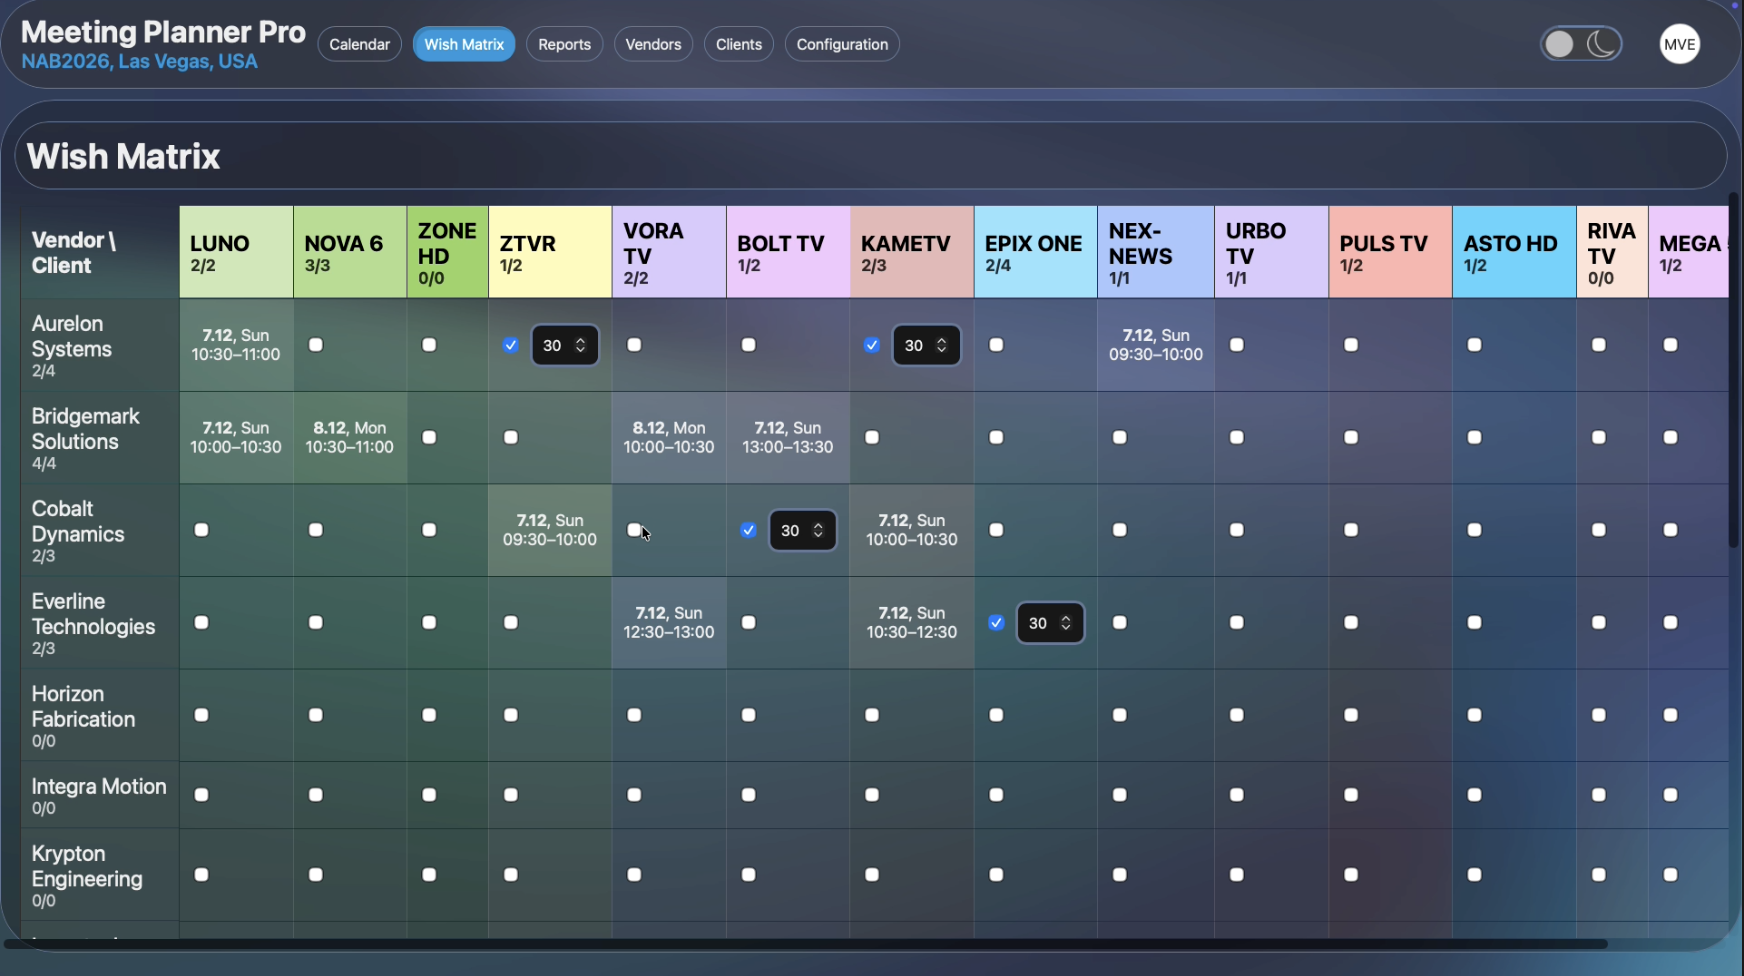Click the PULS TV column header
The width and height of the screenshot is (1744, 976).
click(1390, 252)
